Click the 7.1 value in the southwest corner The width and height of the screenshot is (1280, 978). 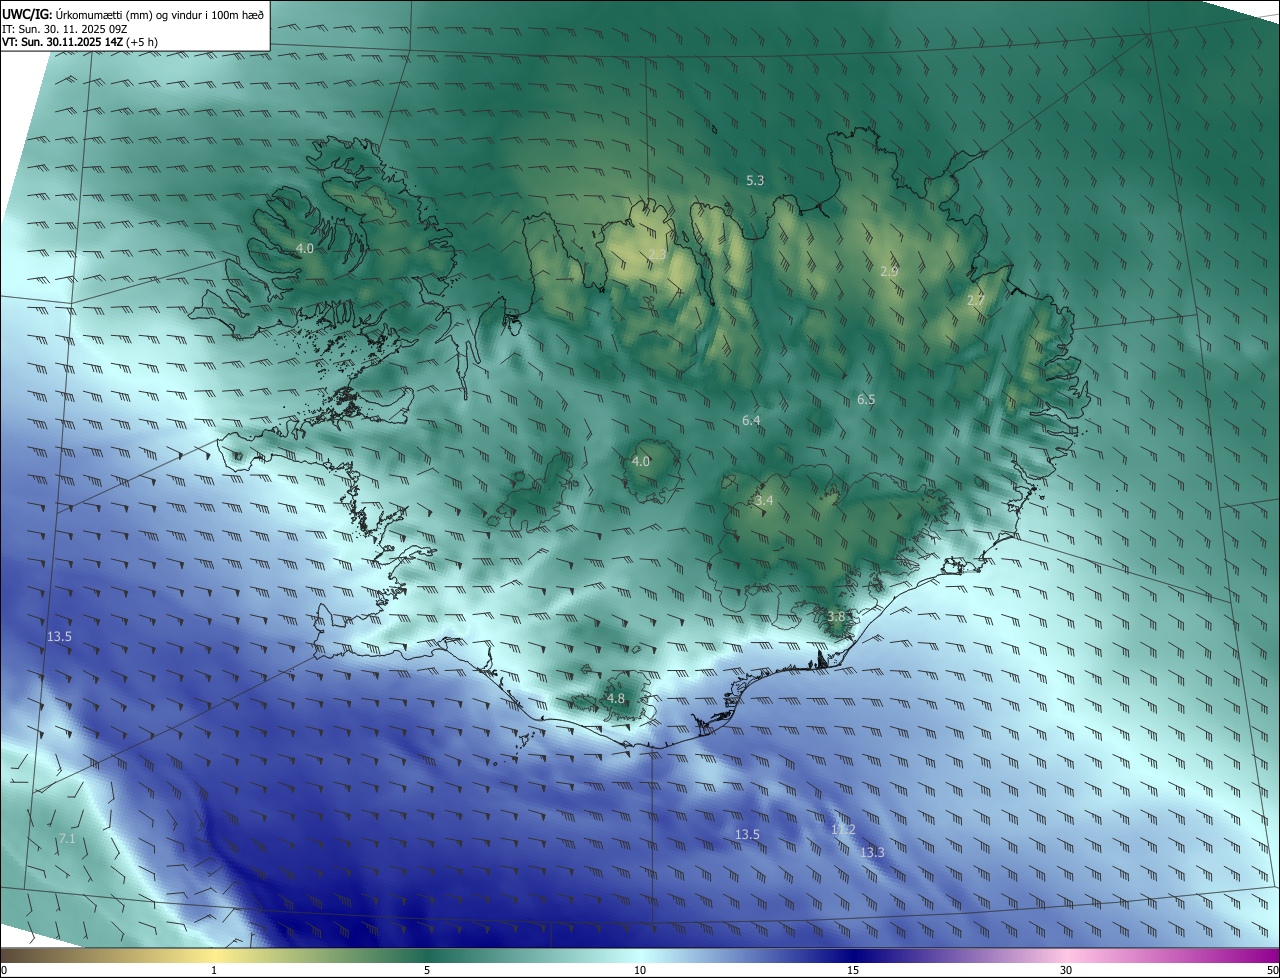point(66,839)
